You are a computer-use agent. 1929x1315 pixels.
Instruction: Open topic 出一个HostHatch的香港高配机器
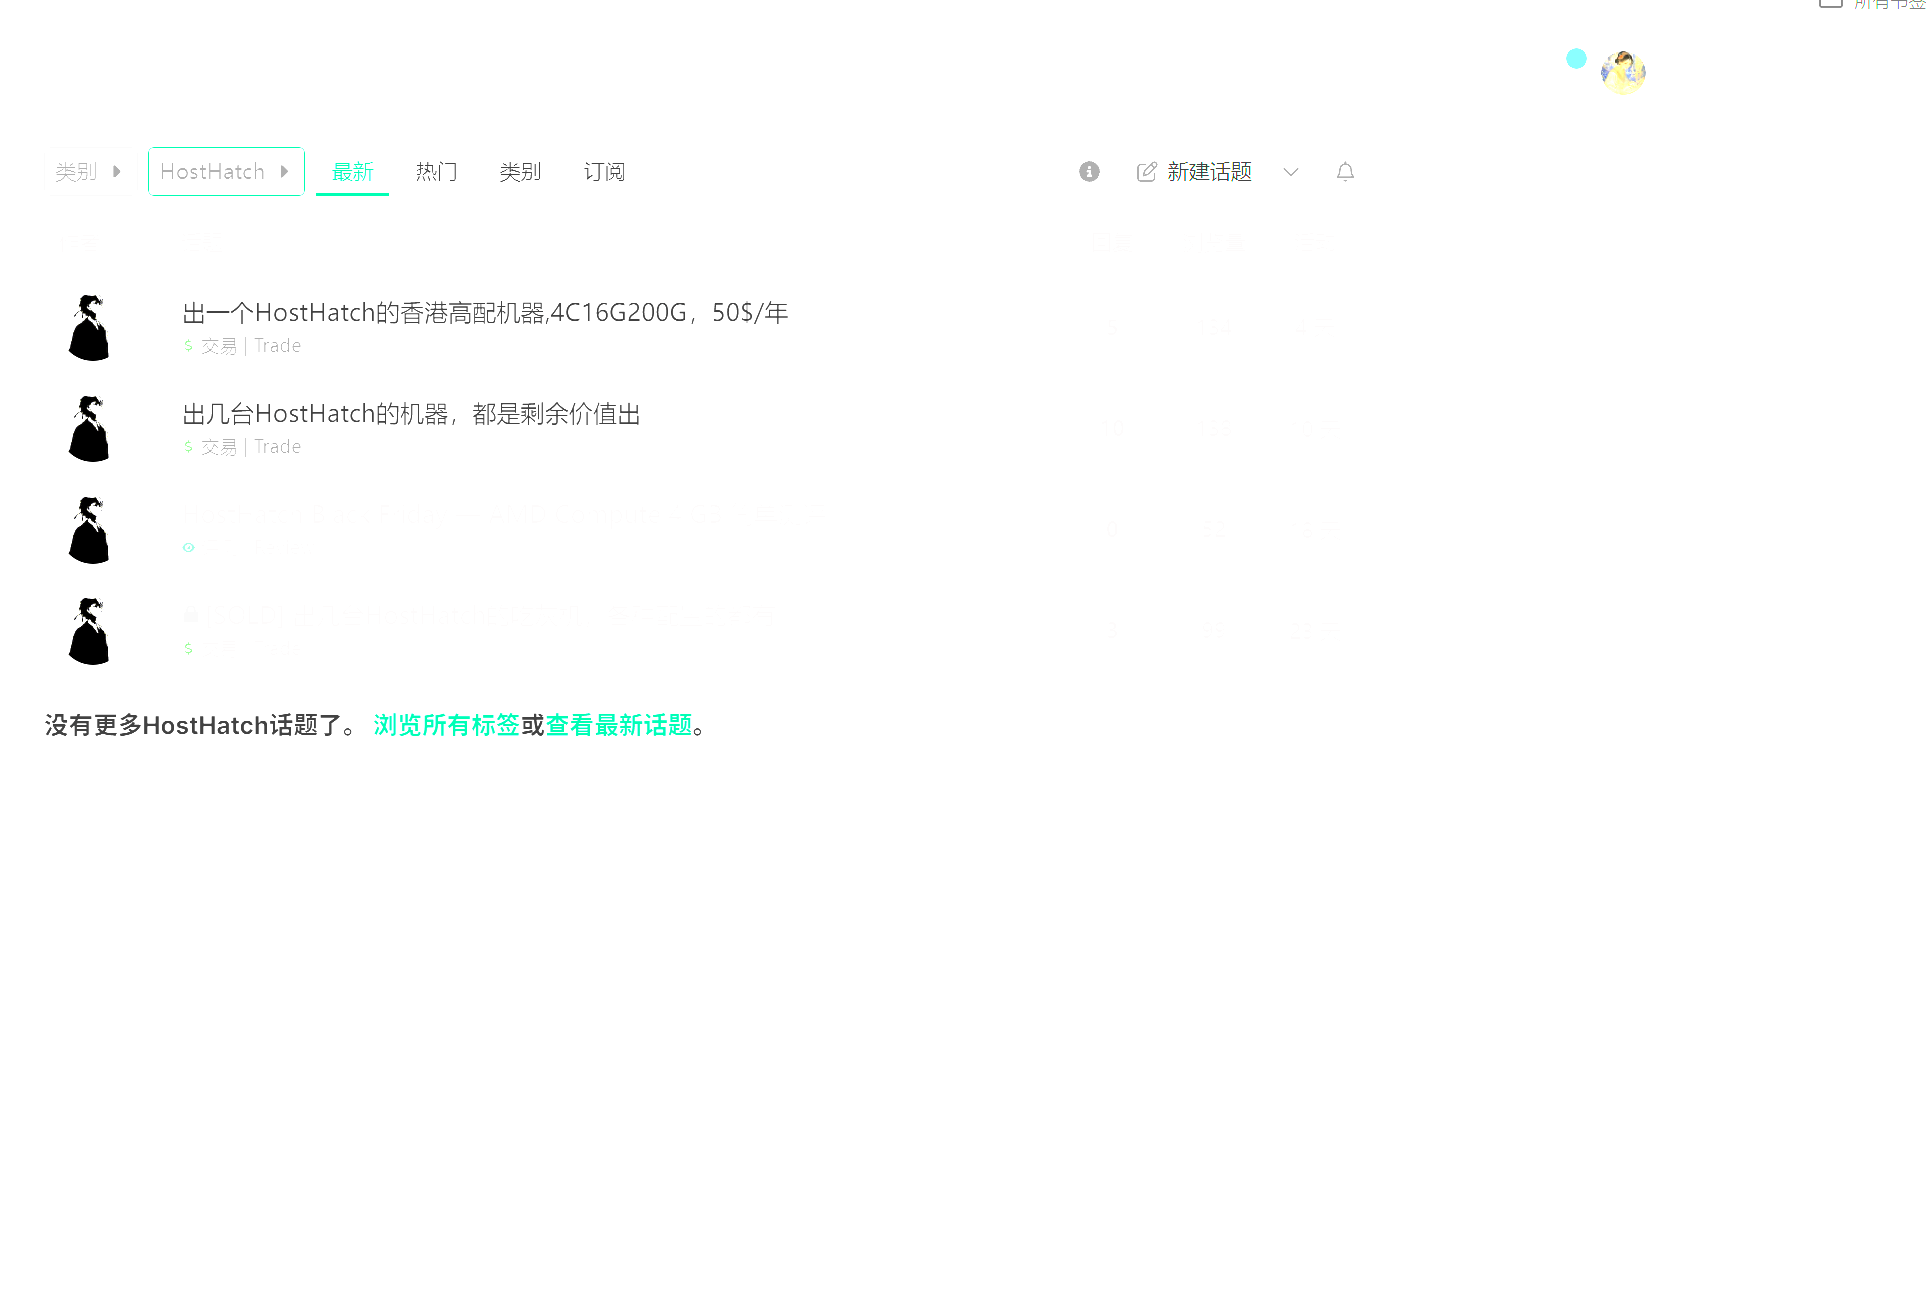[x=485, y=313]
